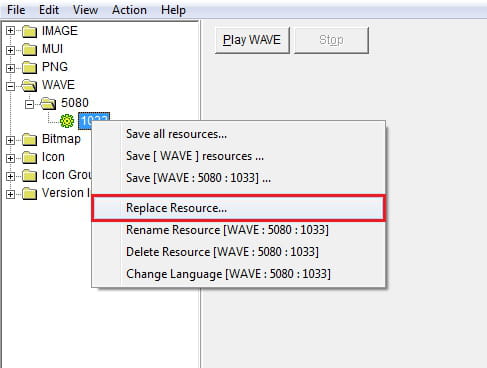This screenshot has height=368, width=487.
Task: Click the PNG folder icon
Action: [29, 68]
